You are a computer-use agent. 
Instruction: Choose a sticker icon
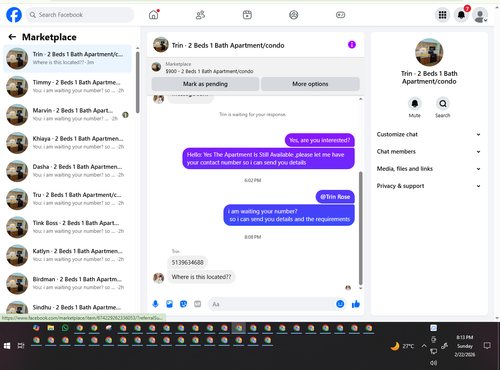[x=183, y=304]
